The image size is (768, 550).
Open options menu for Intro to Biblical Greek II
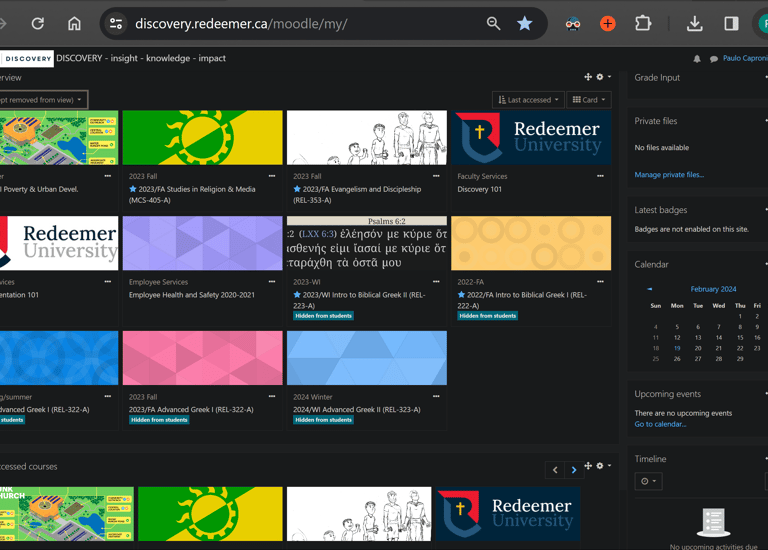coord(436,282)
